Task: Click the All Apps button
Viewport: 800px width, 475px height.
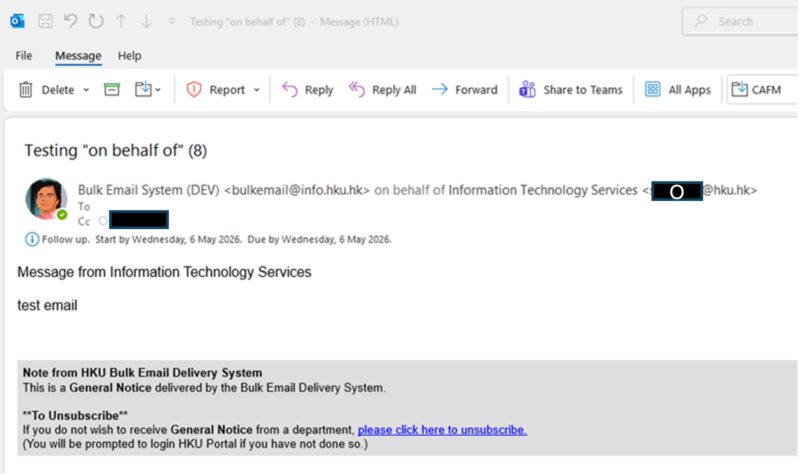Action: coord(678,90)
